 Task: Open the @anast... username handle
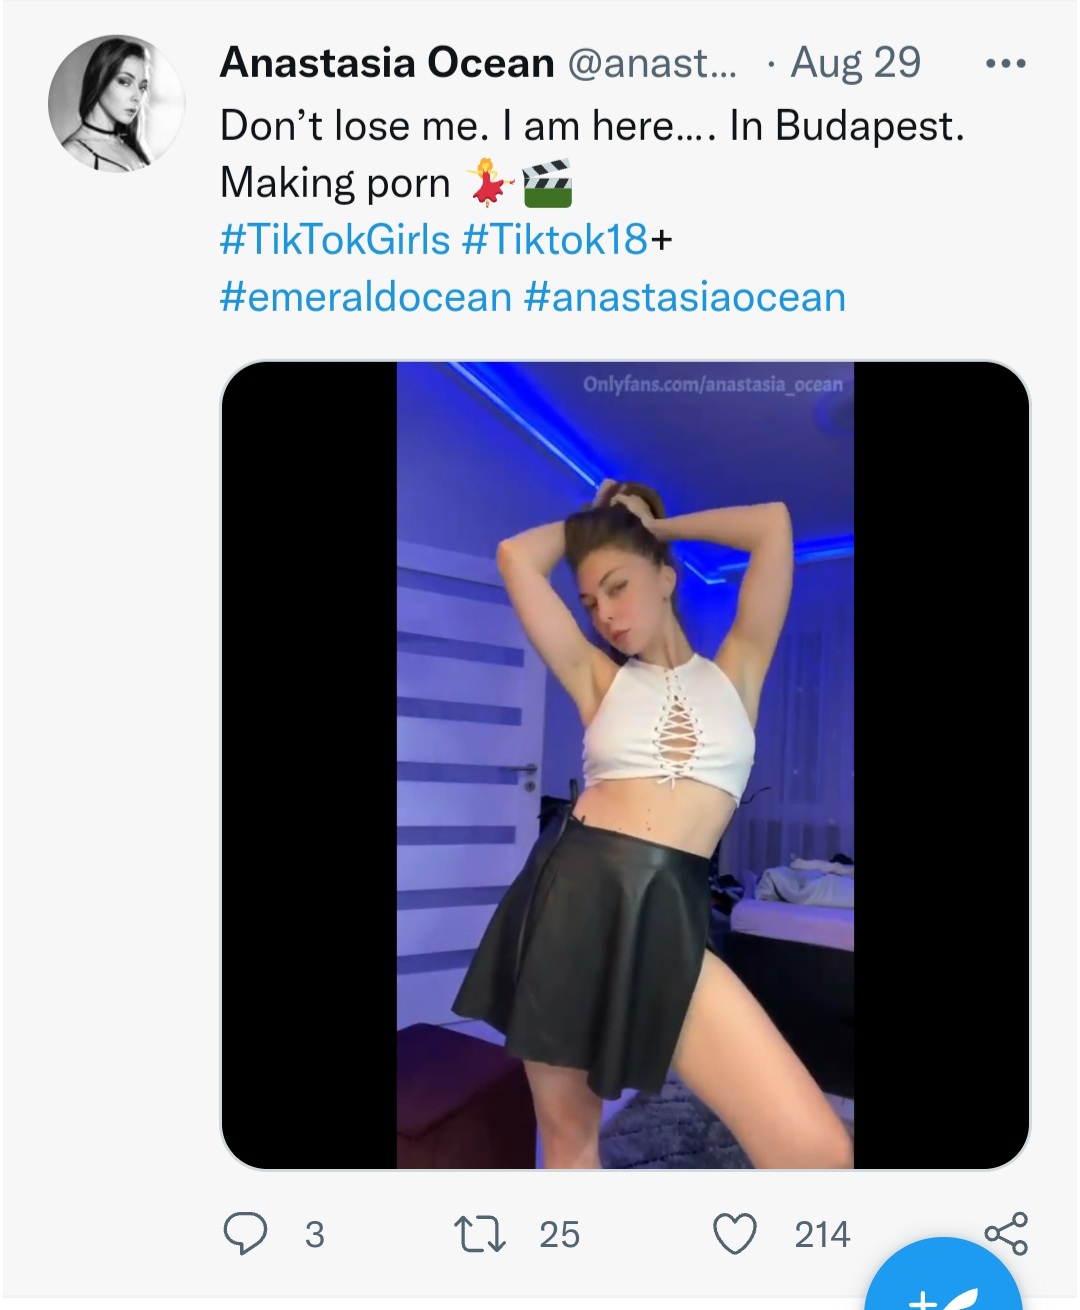[652, 63]
